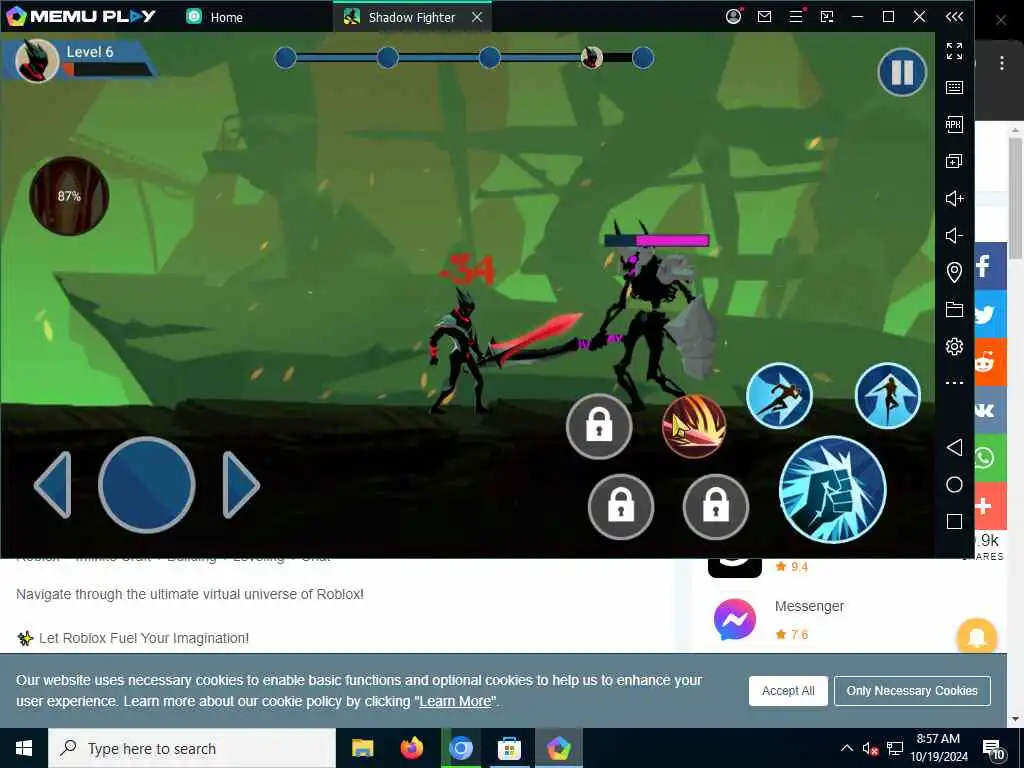Click Only Necessary Cookies button

point(912,691)
